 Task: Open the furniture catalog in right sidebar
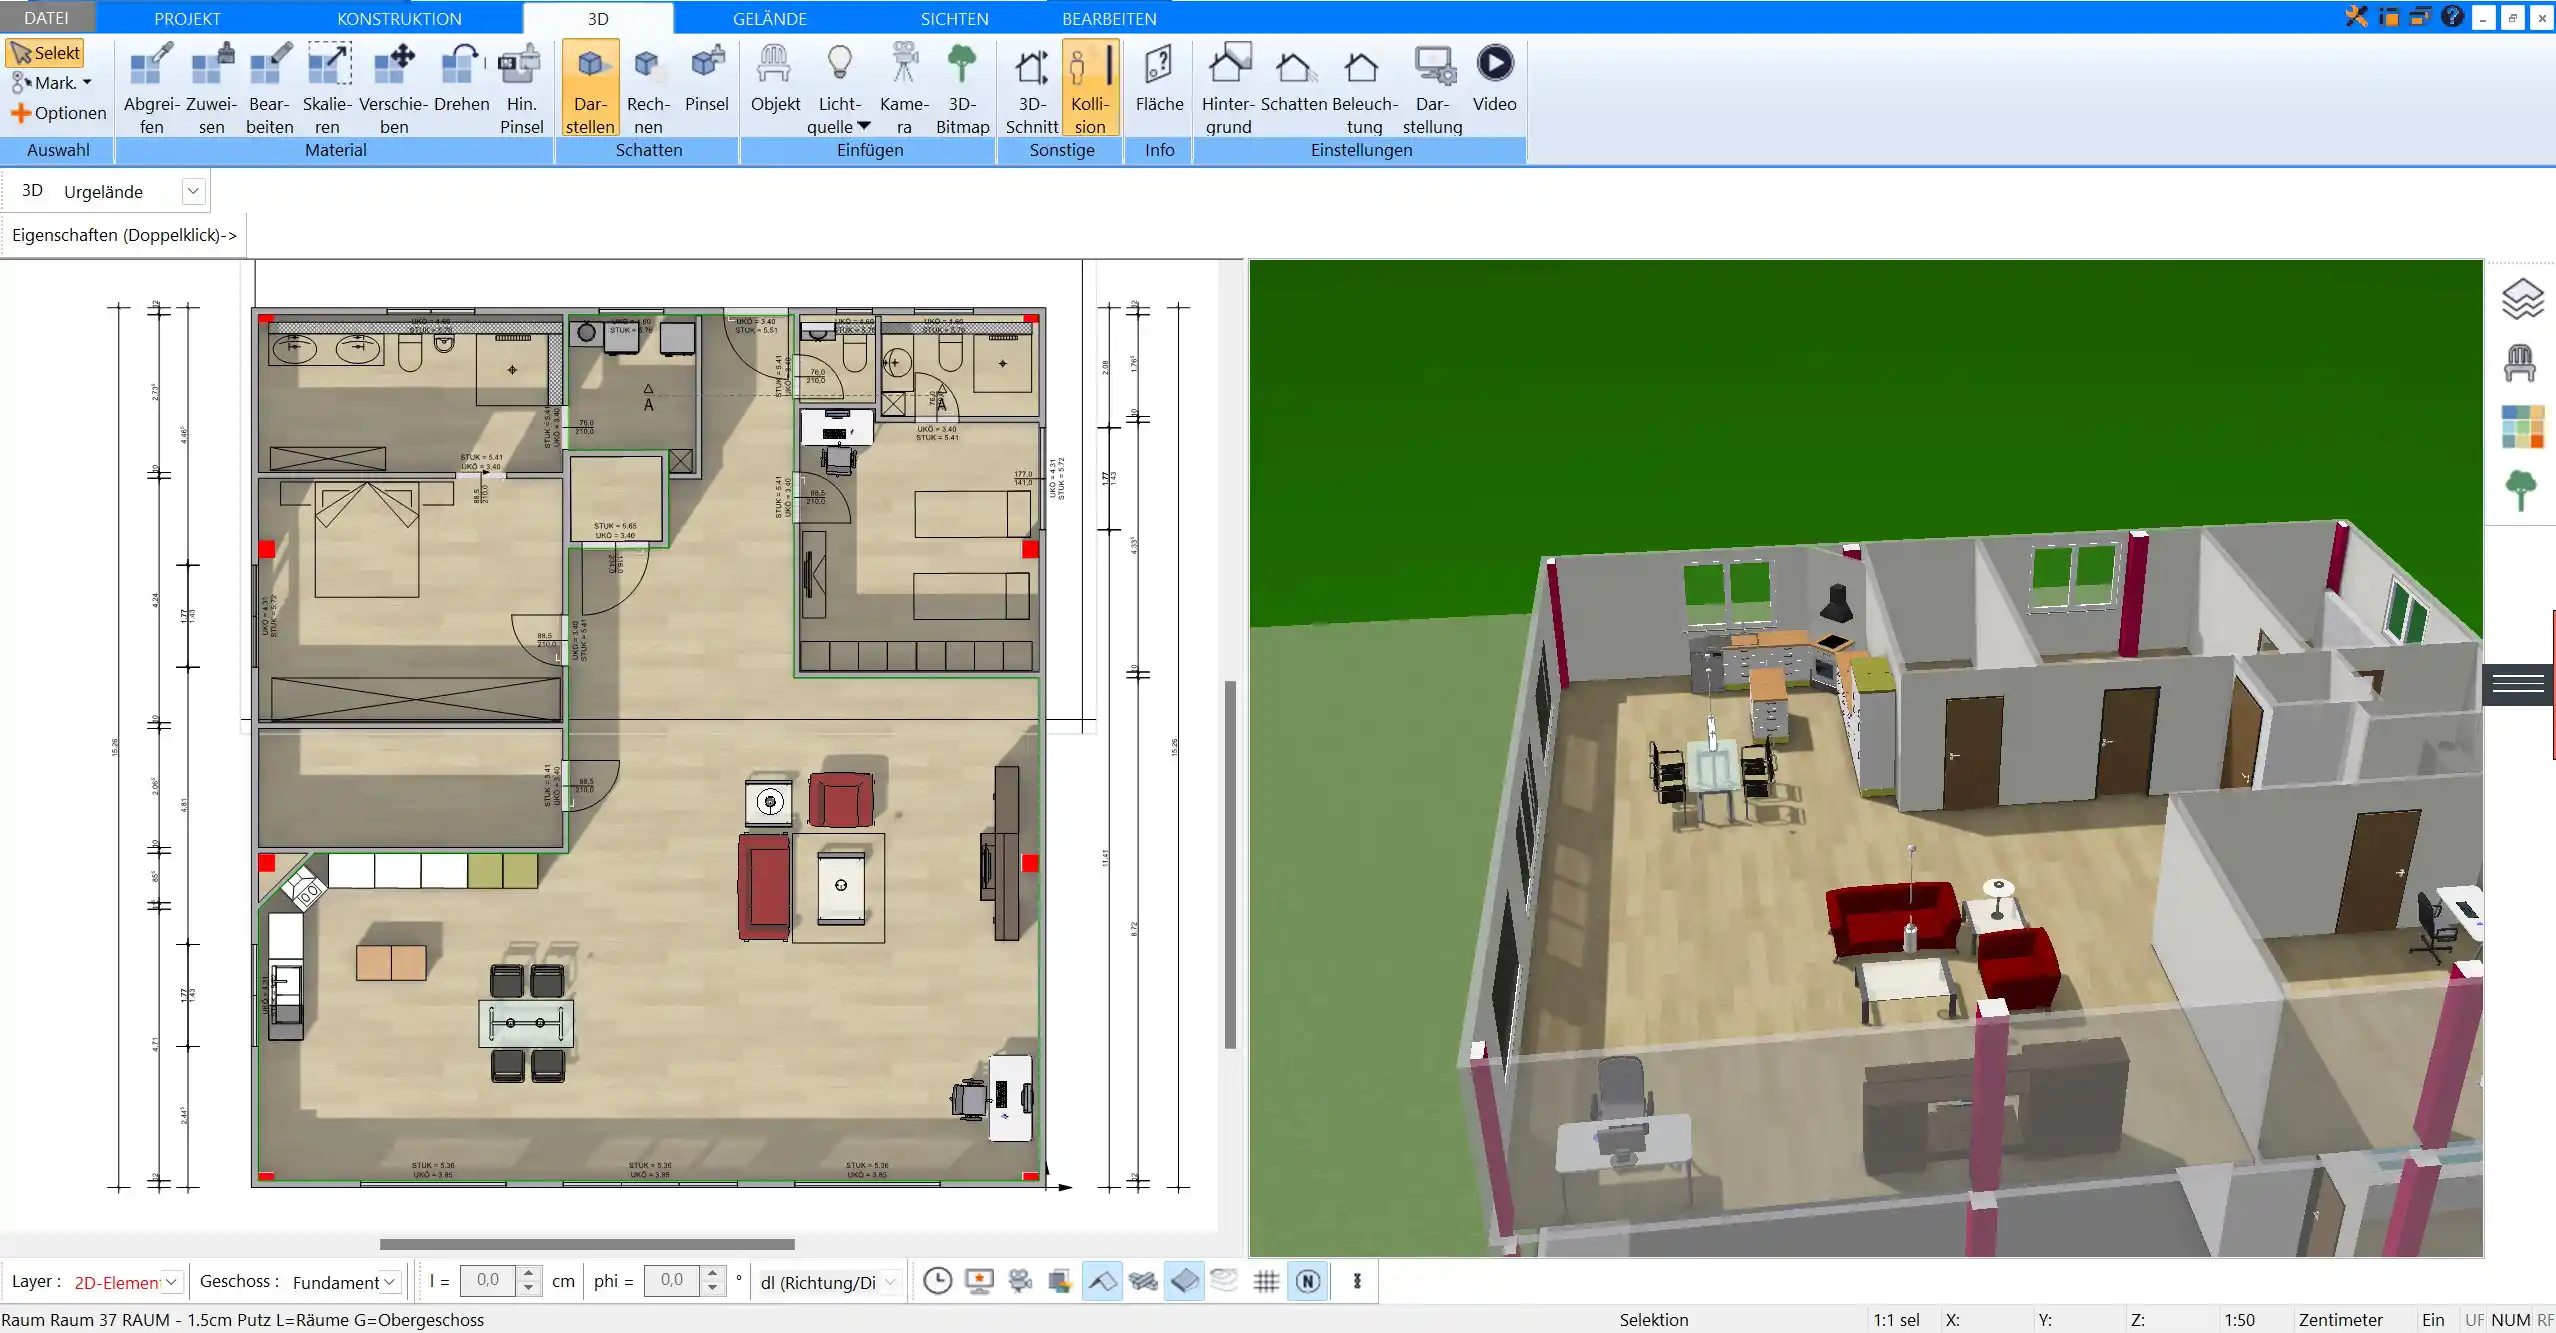tap(2520, 362)
